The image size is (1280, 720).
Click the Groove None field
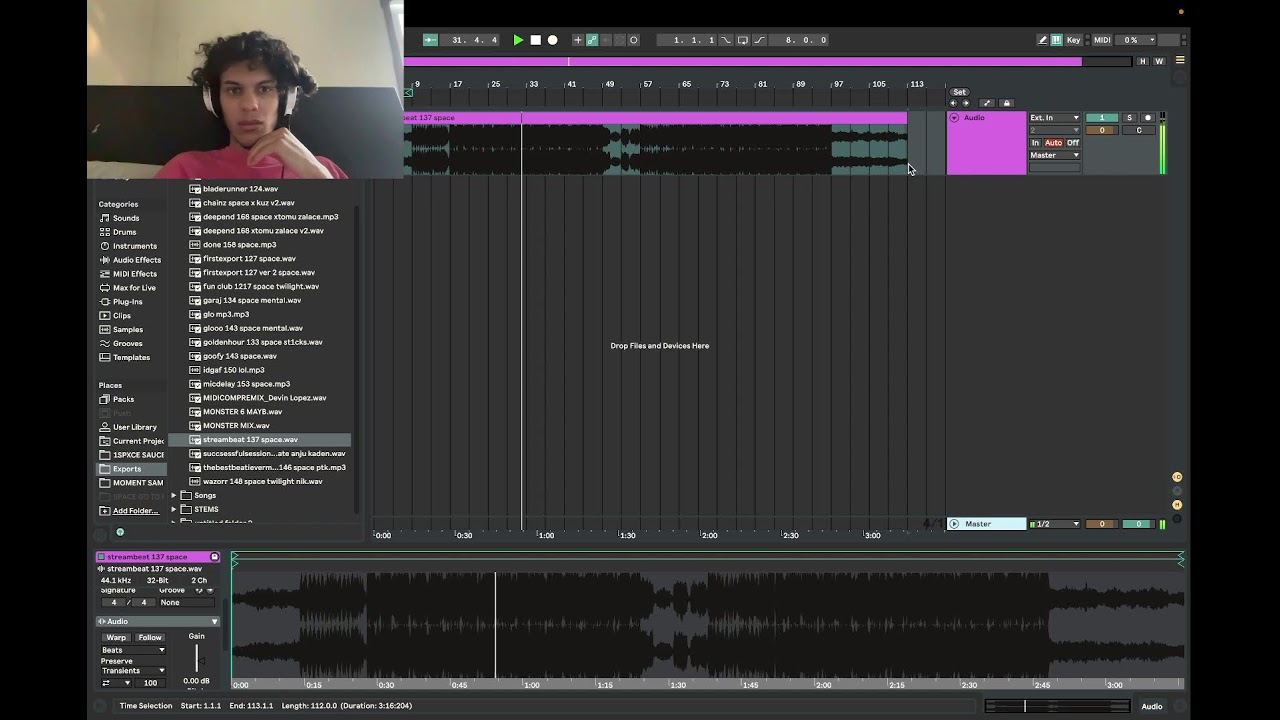pos(186,602)
